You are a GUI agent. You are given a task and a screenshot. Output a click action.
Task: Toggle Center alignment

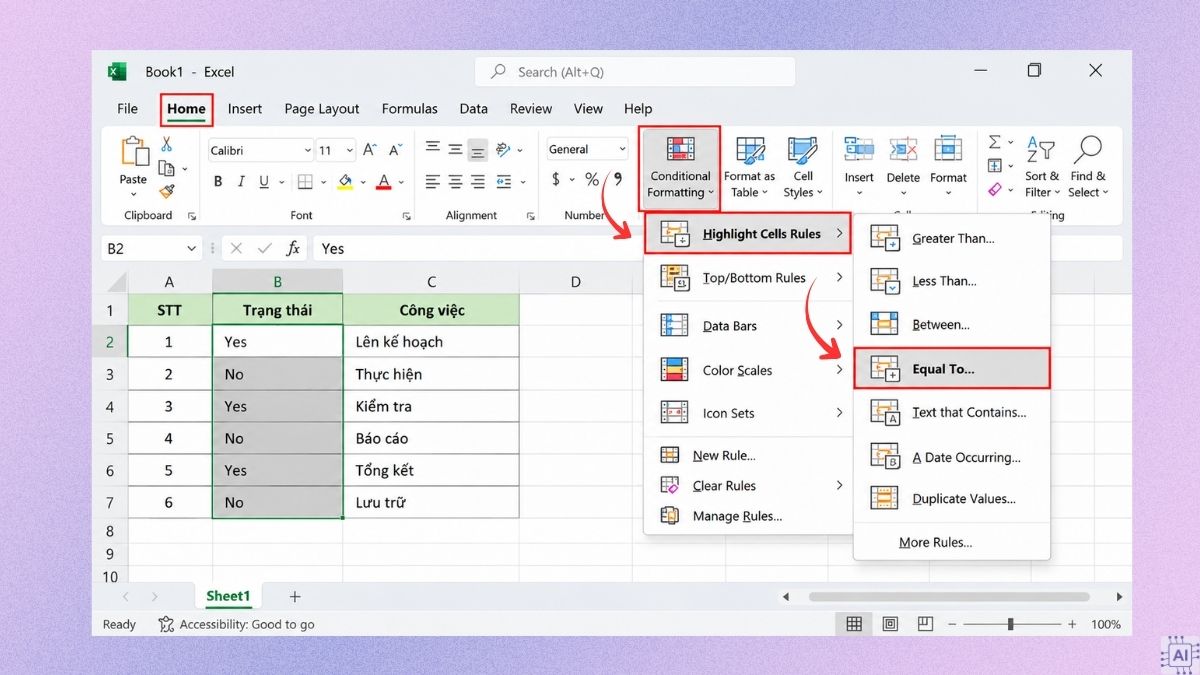coord(455,182)
